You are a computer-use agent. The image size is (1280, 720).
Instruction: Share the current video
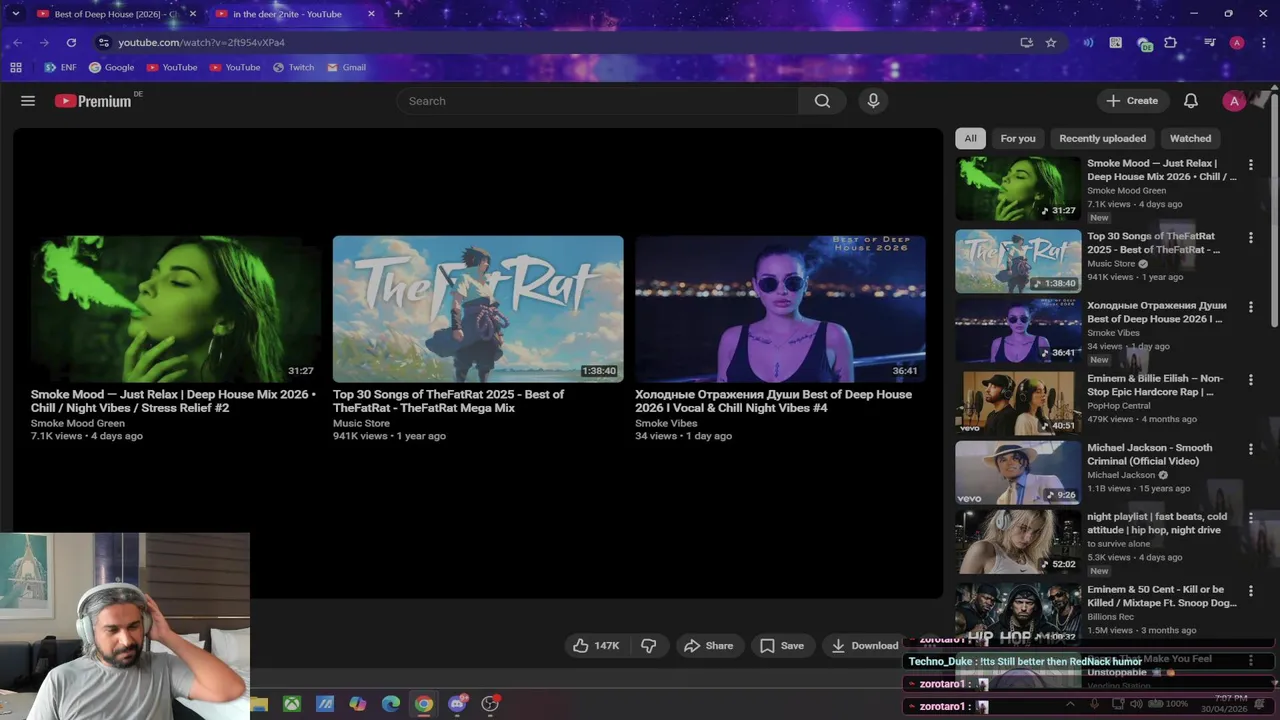[x=709, y=646]
